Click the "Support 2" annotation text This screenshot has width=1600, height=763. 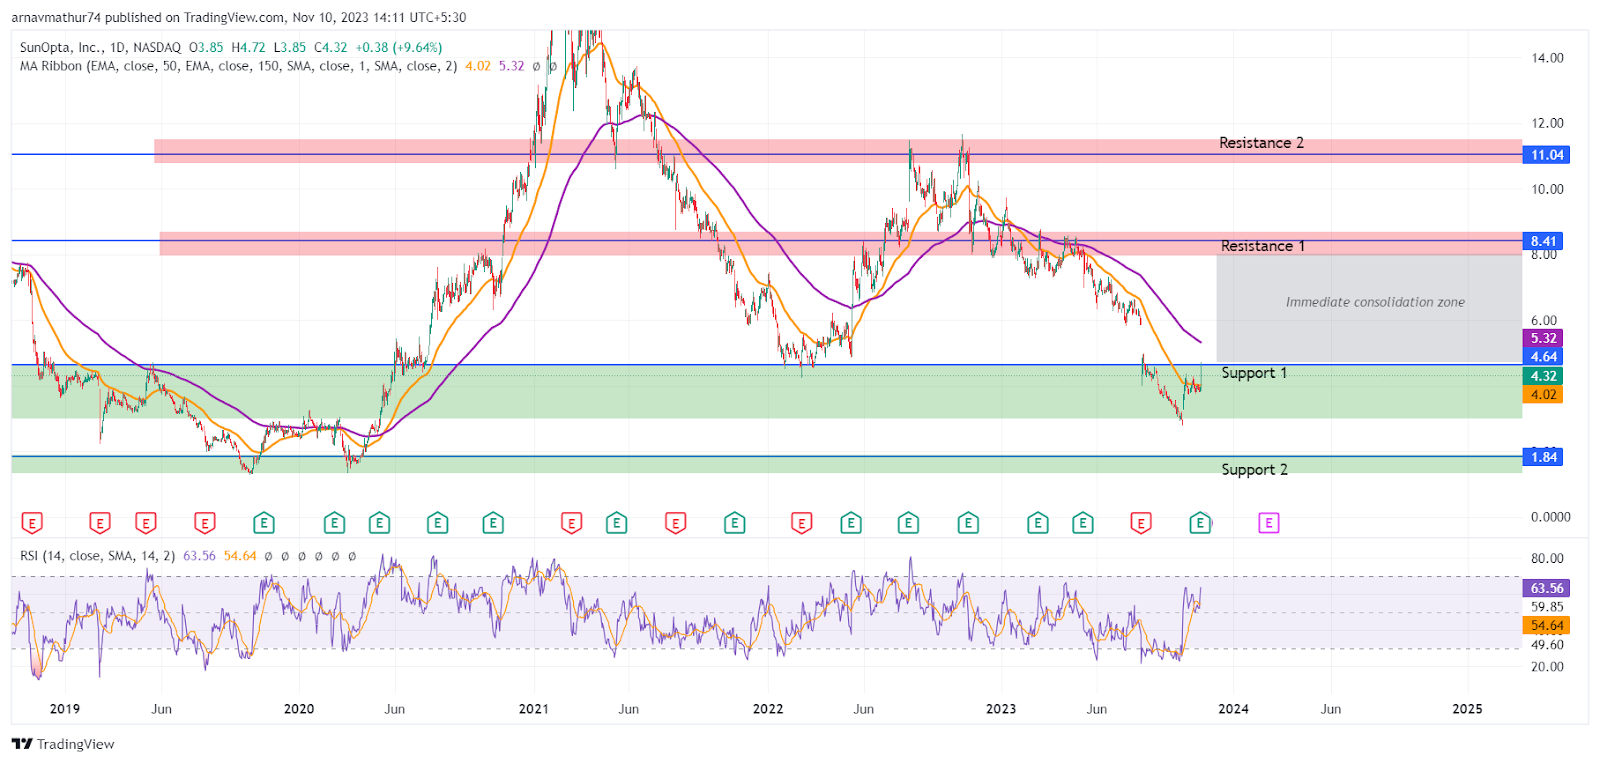[x=1254, y=470]
